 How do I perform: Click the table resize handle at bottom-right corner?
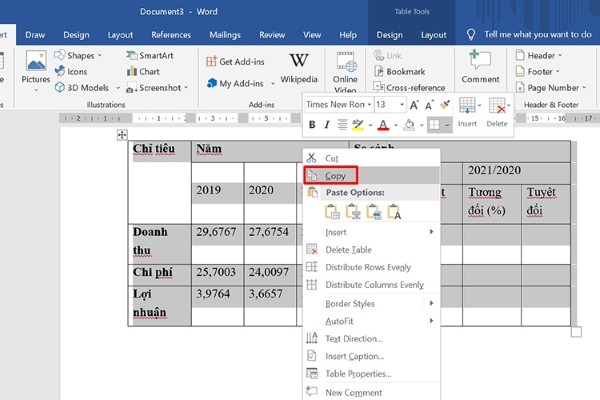click(x=576, y=332)
